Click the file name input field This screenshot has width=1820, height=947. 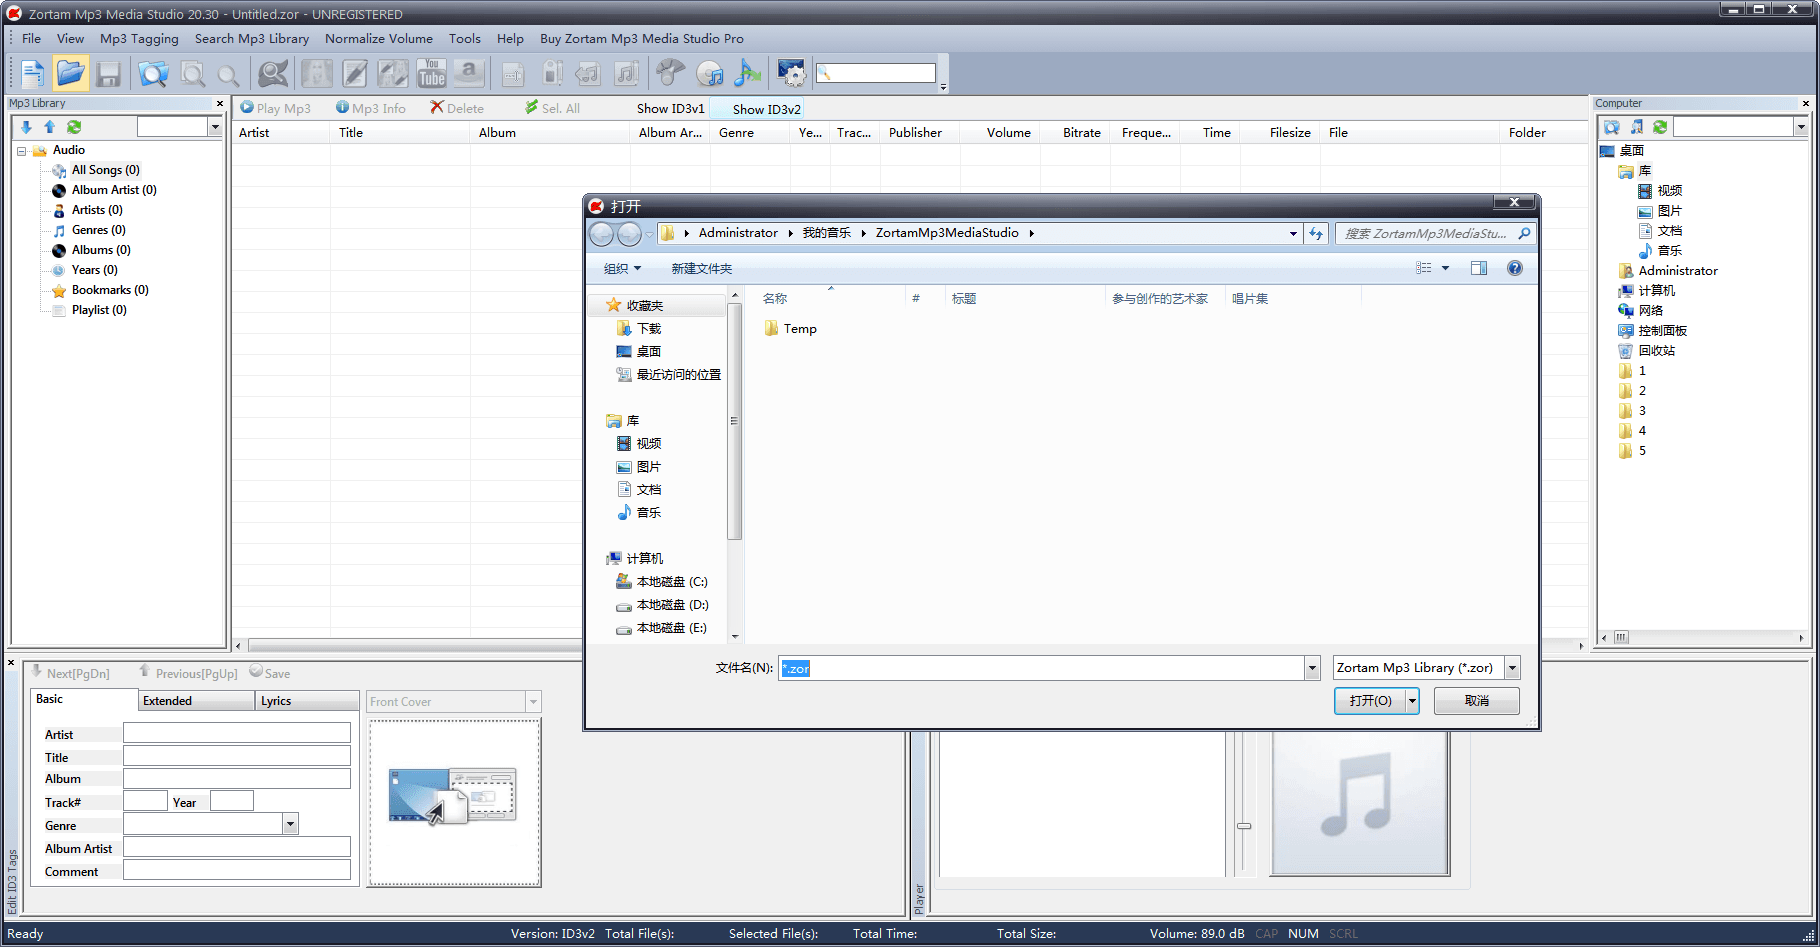1041,668
